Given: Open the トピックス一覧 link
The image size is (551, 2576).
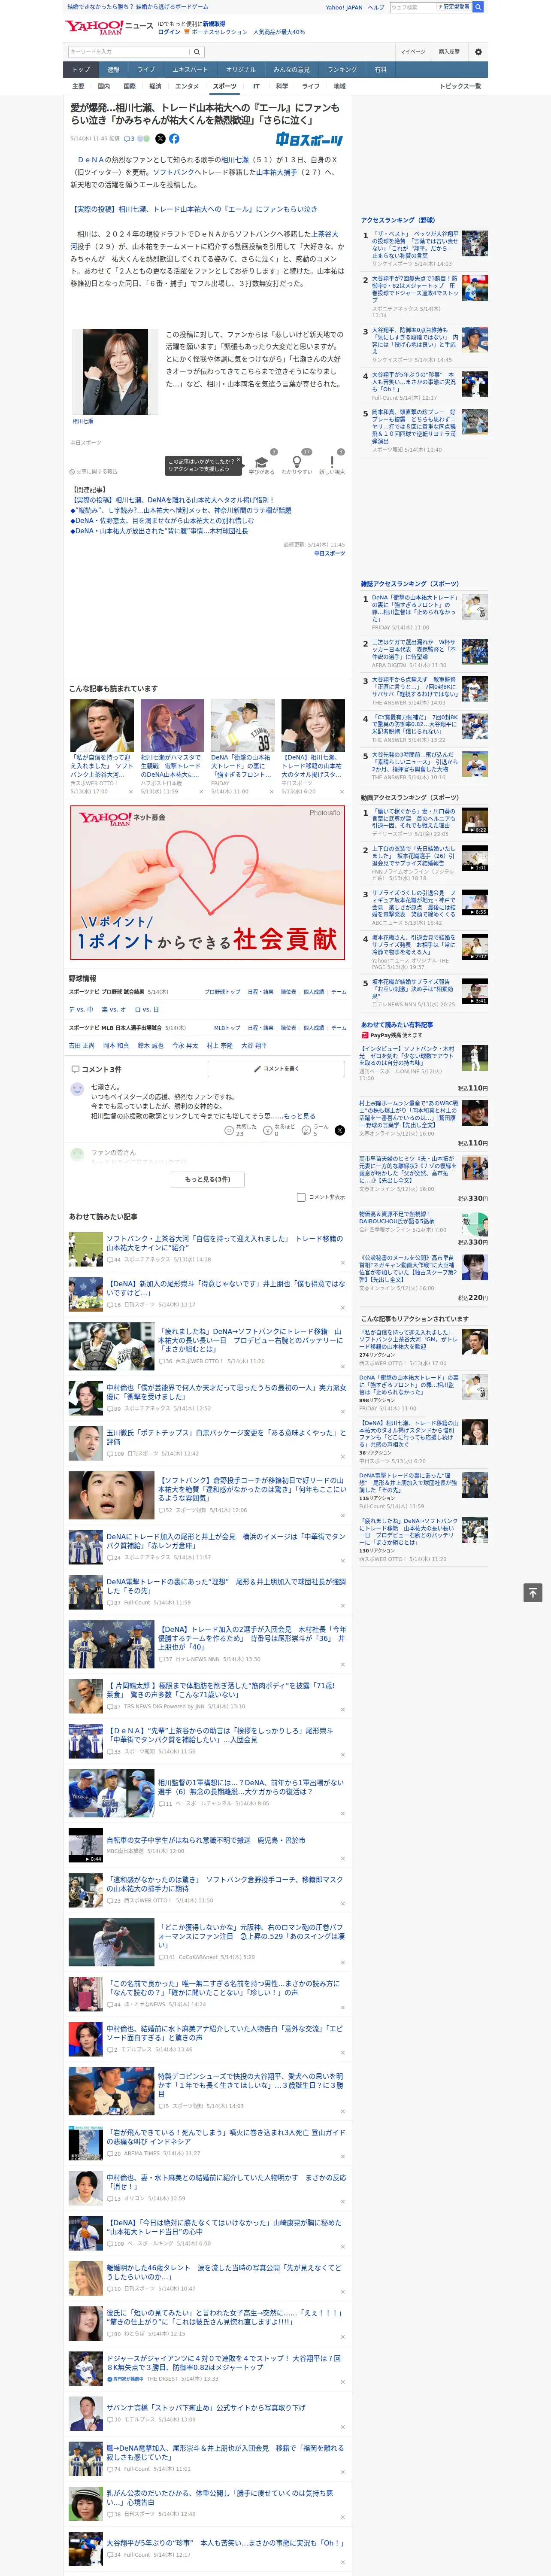Looking at the screenshot, I should click(460, 87).
